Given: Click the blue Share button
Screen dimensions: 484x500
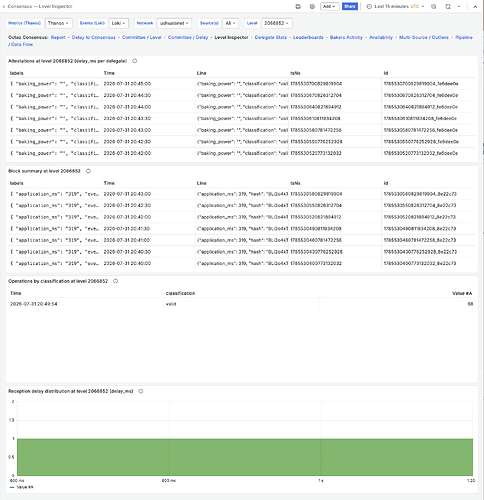Looking at the screenshot, I should click(x=350, y=6).
